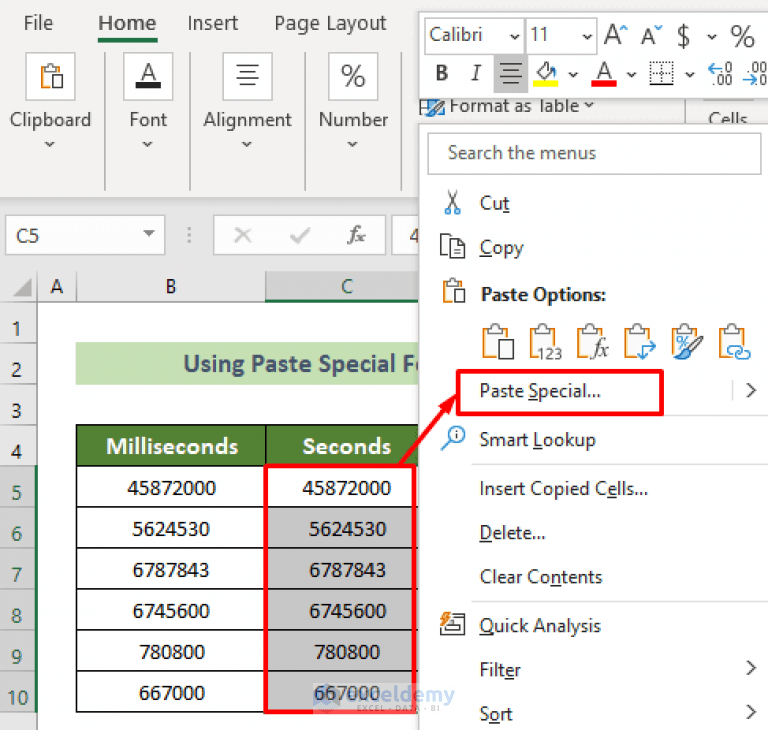Image resolution: width=768 pixels, height=730 pixels.
Task: Select Paste Link icon
Action: click(734, 342)
